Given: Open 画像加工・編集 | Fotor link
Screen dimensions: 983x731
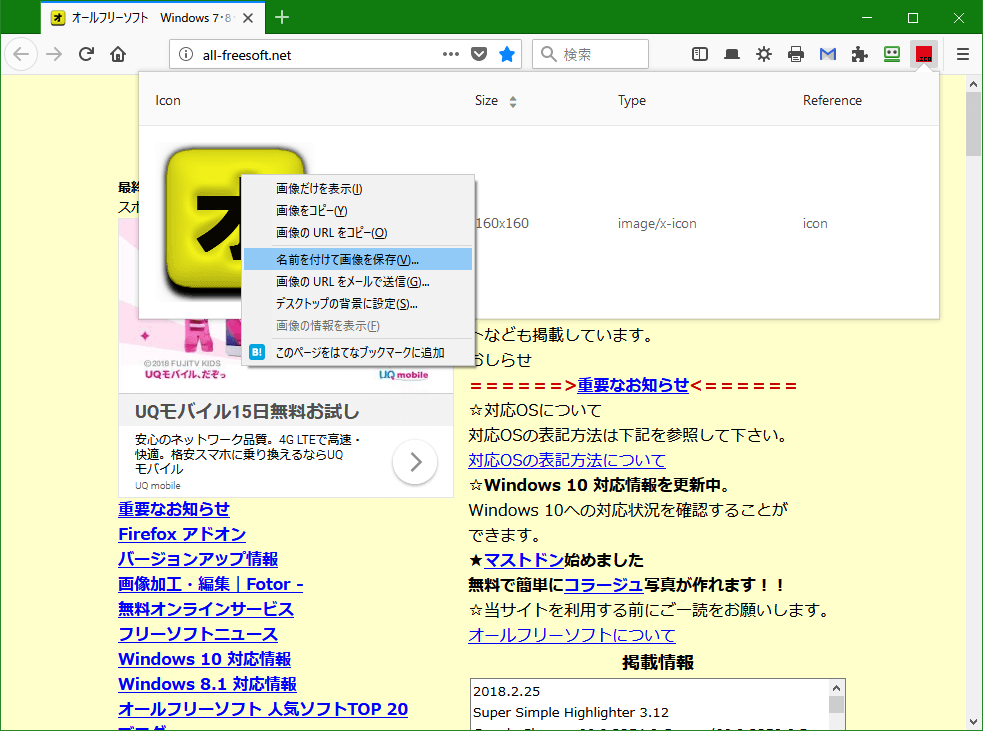Looking at the screenshot, I should tap(211, 584).
